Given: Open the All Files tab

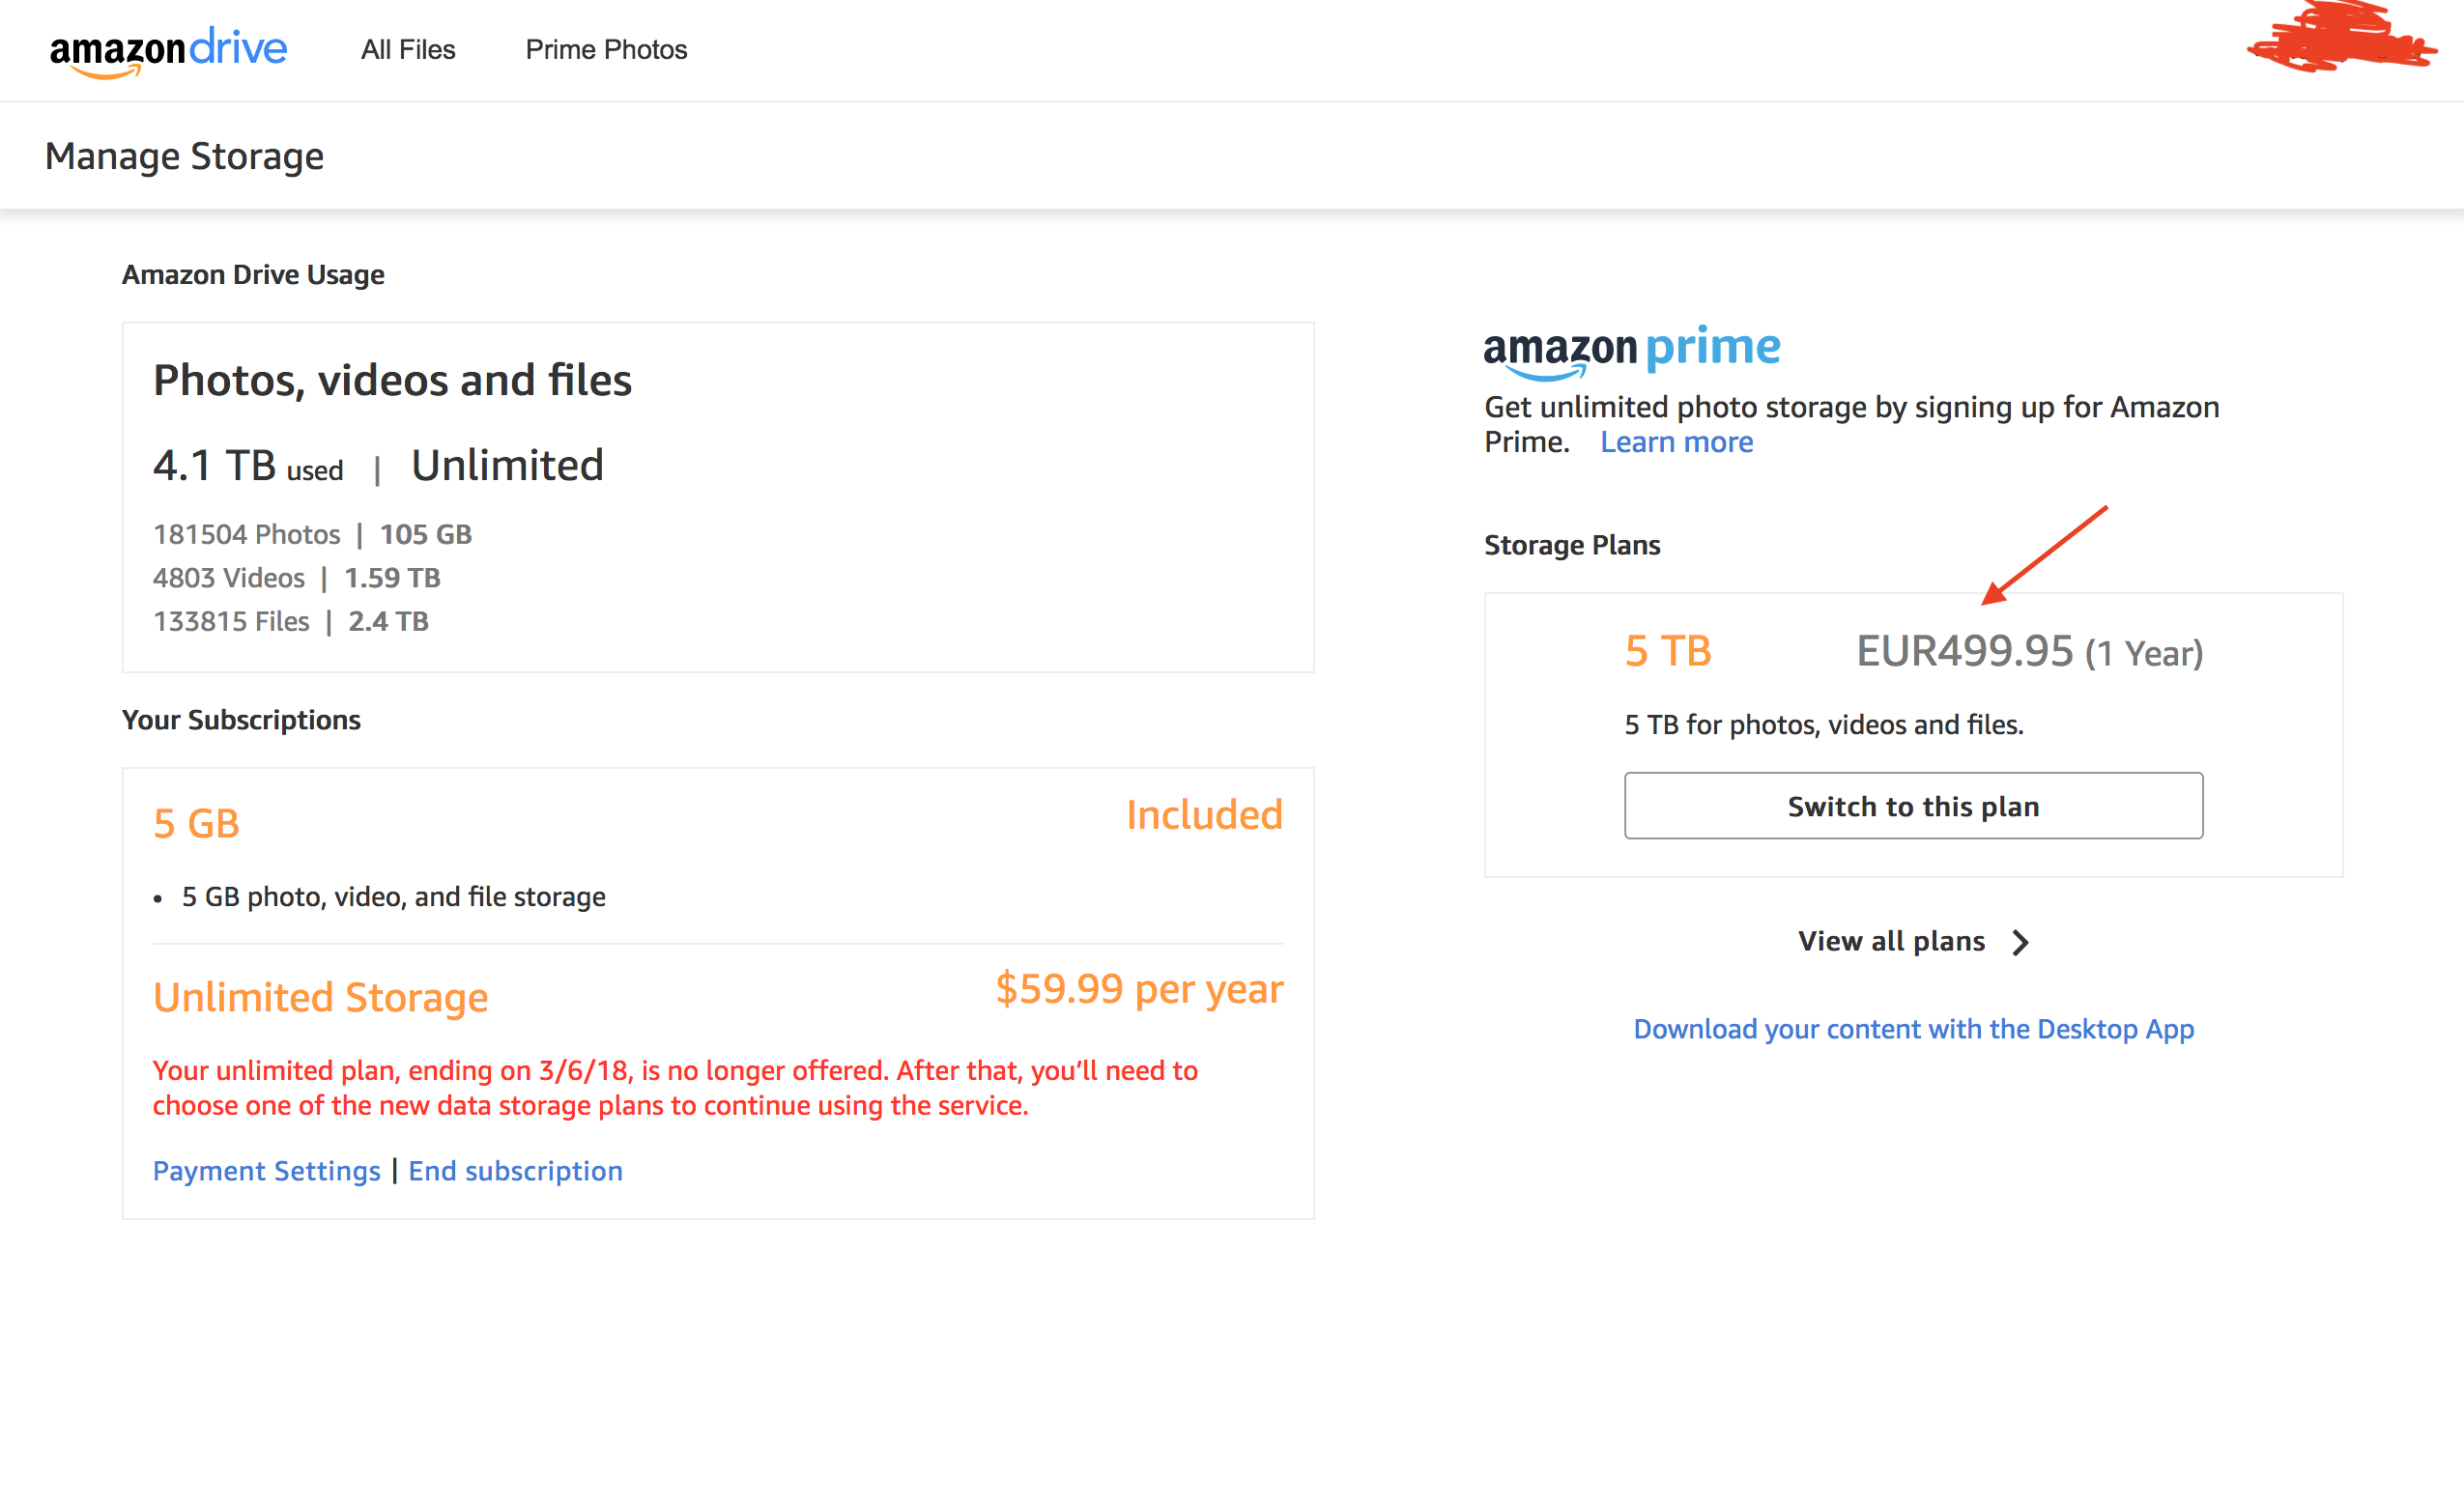Looking at the screenshot, I should click(x=407, y=50).
